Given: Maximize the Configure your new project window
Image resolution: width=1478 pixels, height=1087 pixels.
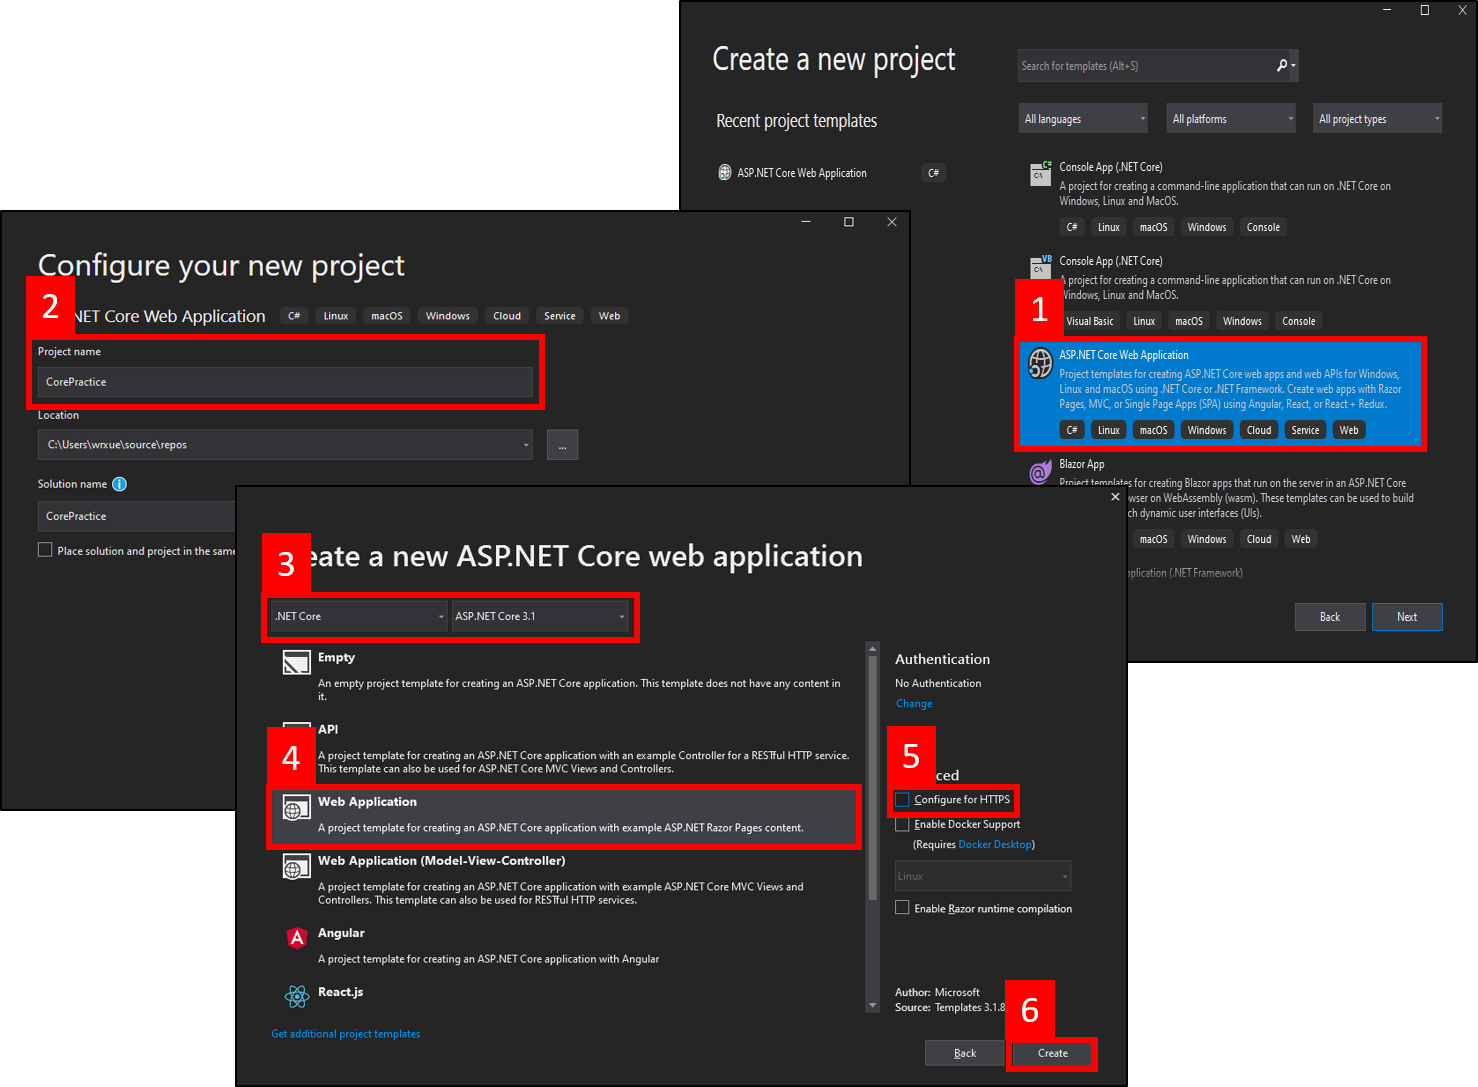Looking at the screenshot, I should pyautogui.click(x=849, y=222).
